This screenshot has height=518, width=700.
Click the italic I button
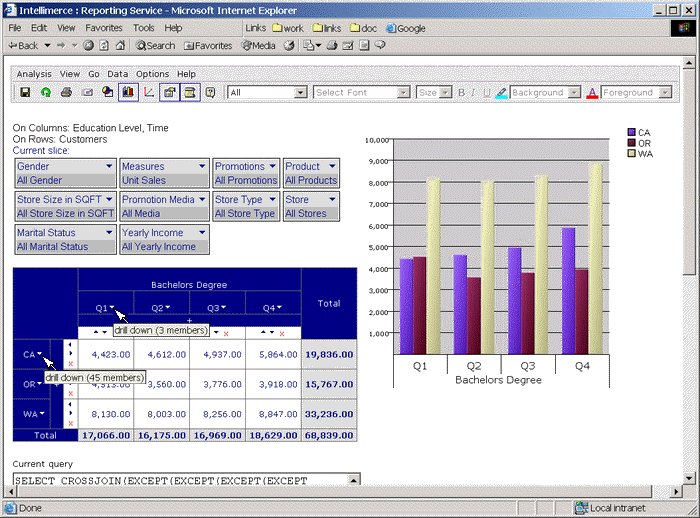click(x=473, y=93)
